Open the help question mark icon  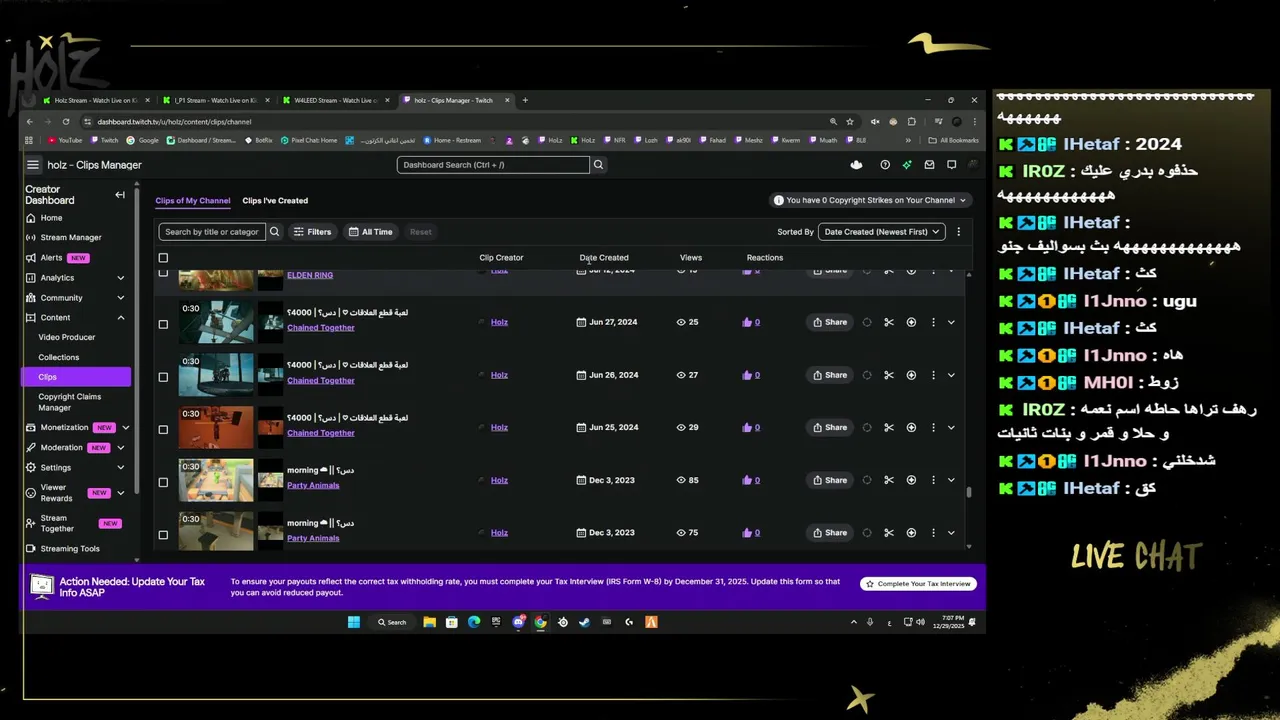pyautogui.click(x=885, y=165)
